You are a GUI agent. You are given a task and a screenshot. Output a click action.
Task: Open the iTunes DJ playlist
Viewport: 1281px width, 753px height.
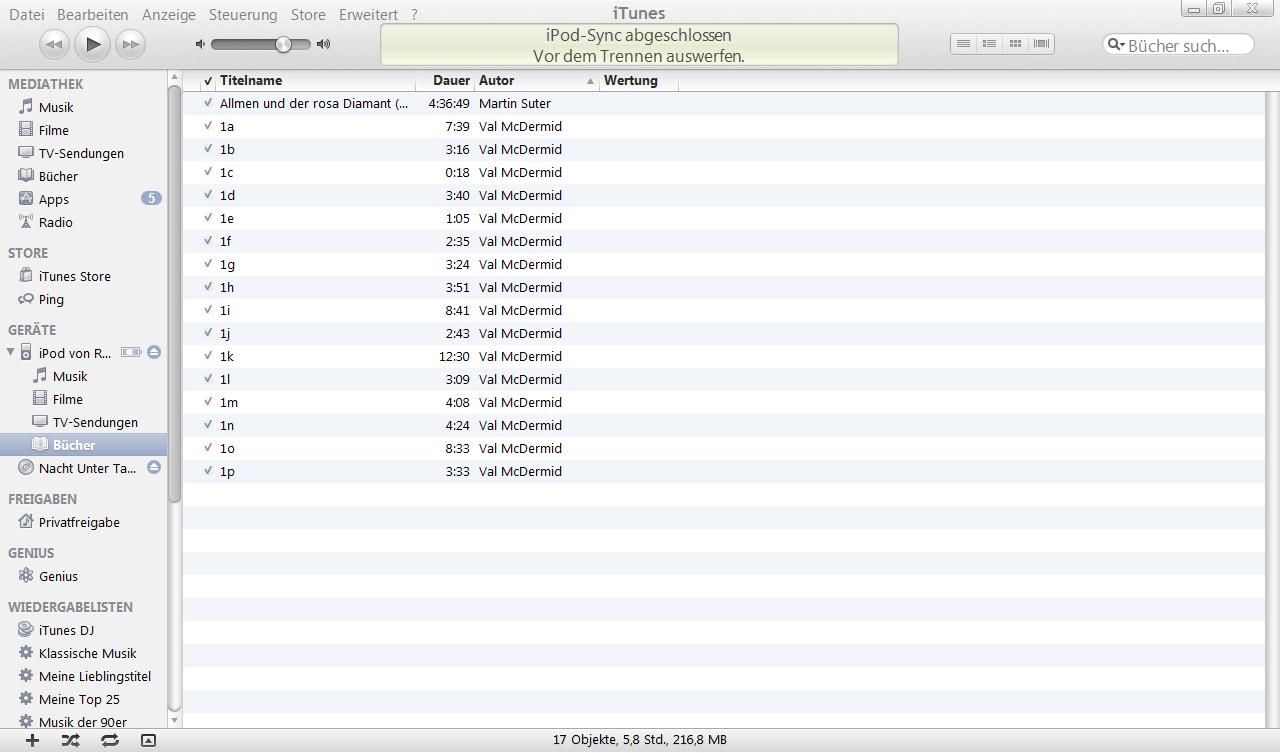point(66,630)
